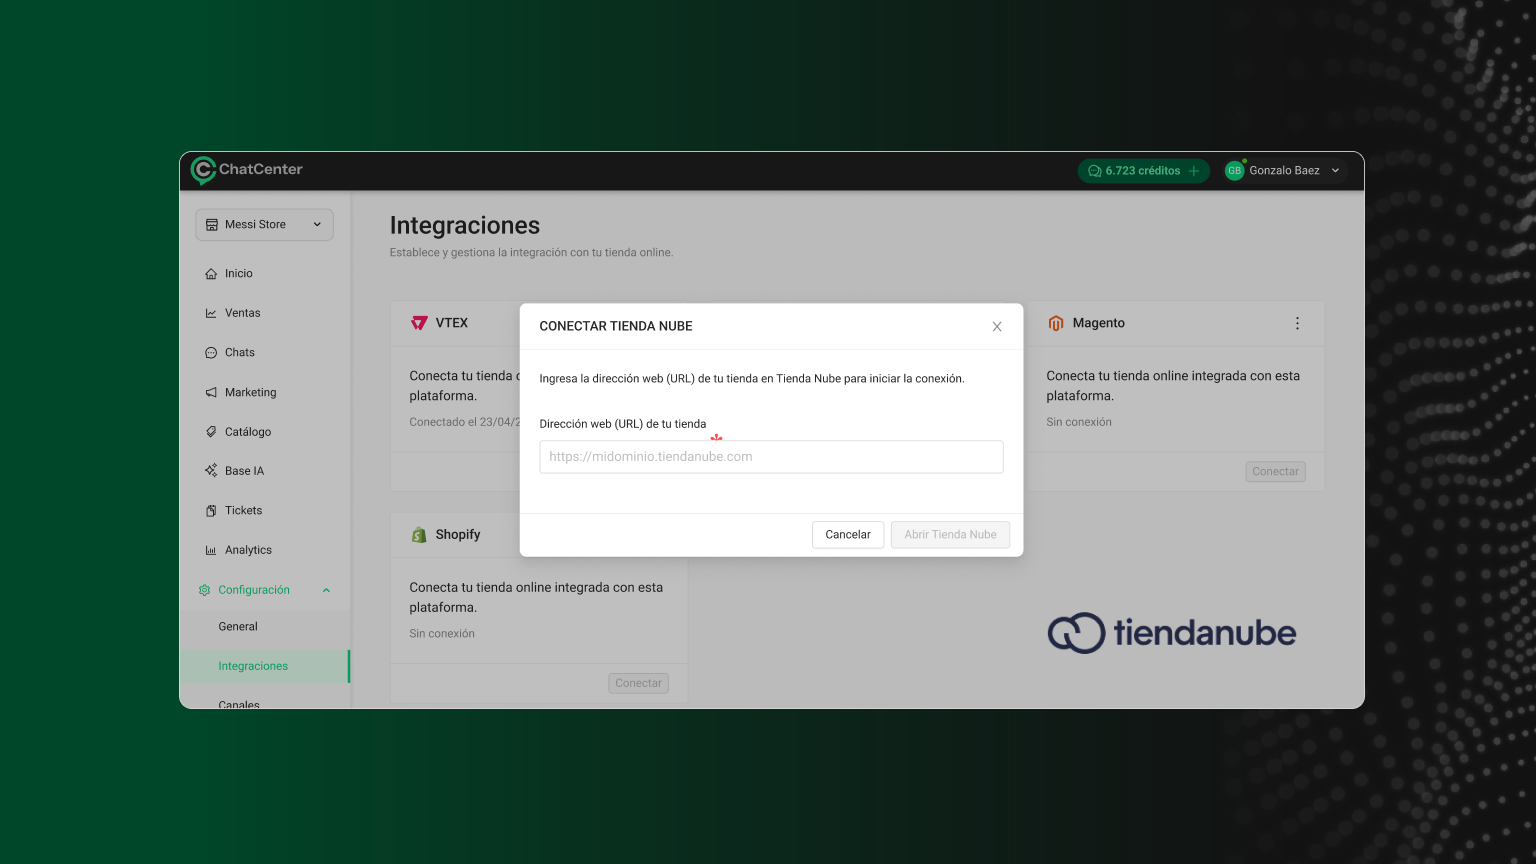Viewport: 1536px width, 864px height.
Task: Select Integraciones in the sidebar
Action: [x=253, y=666]
